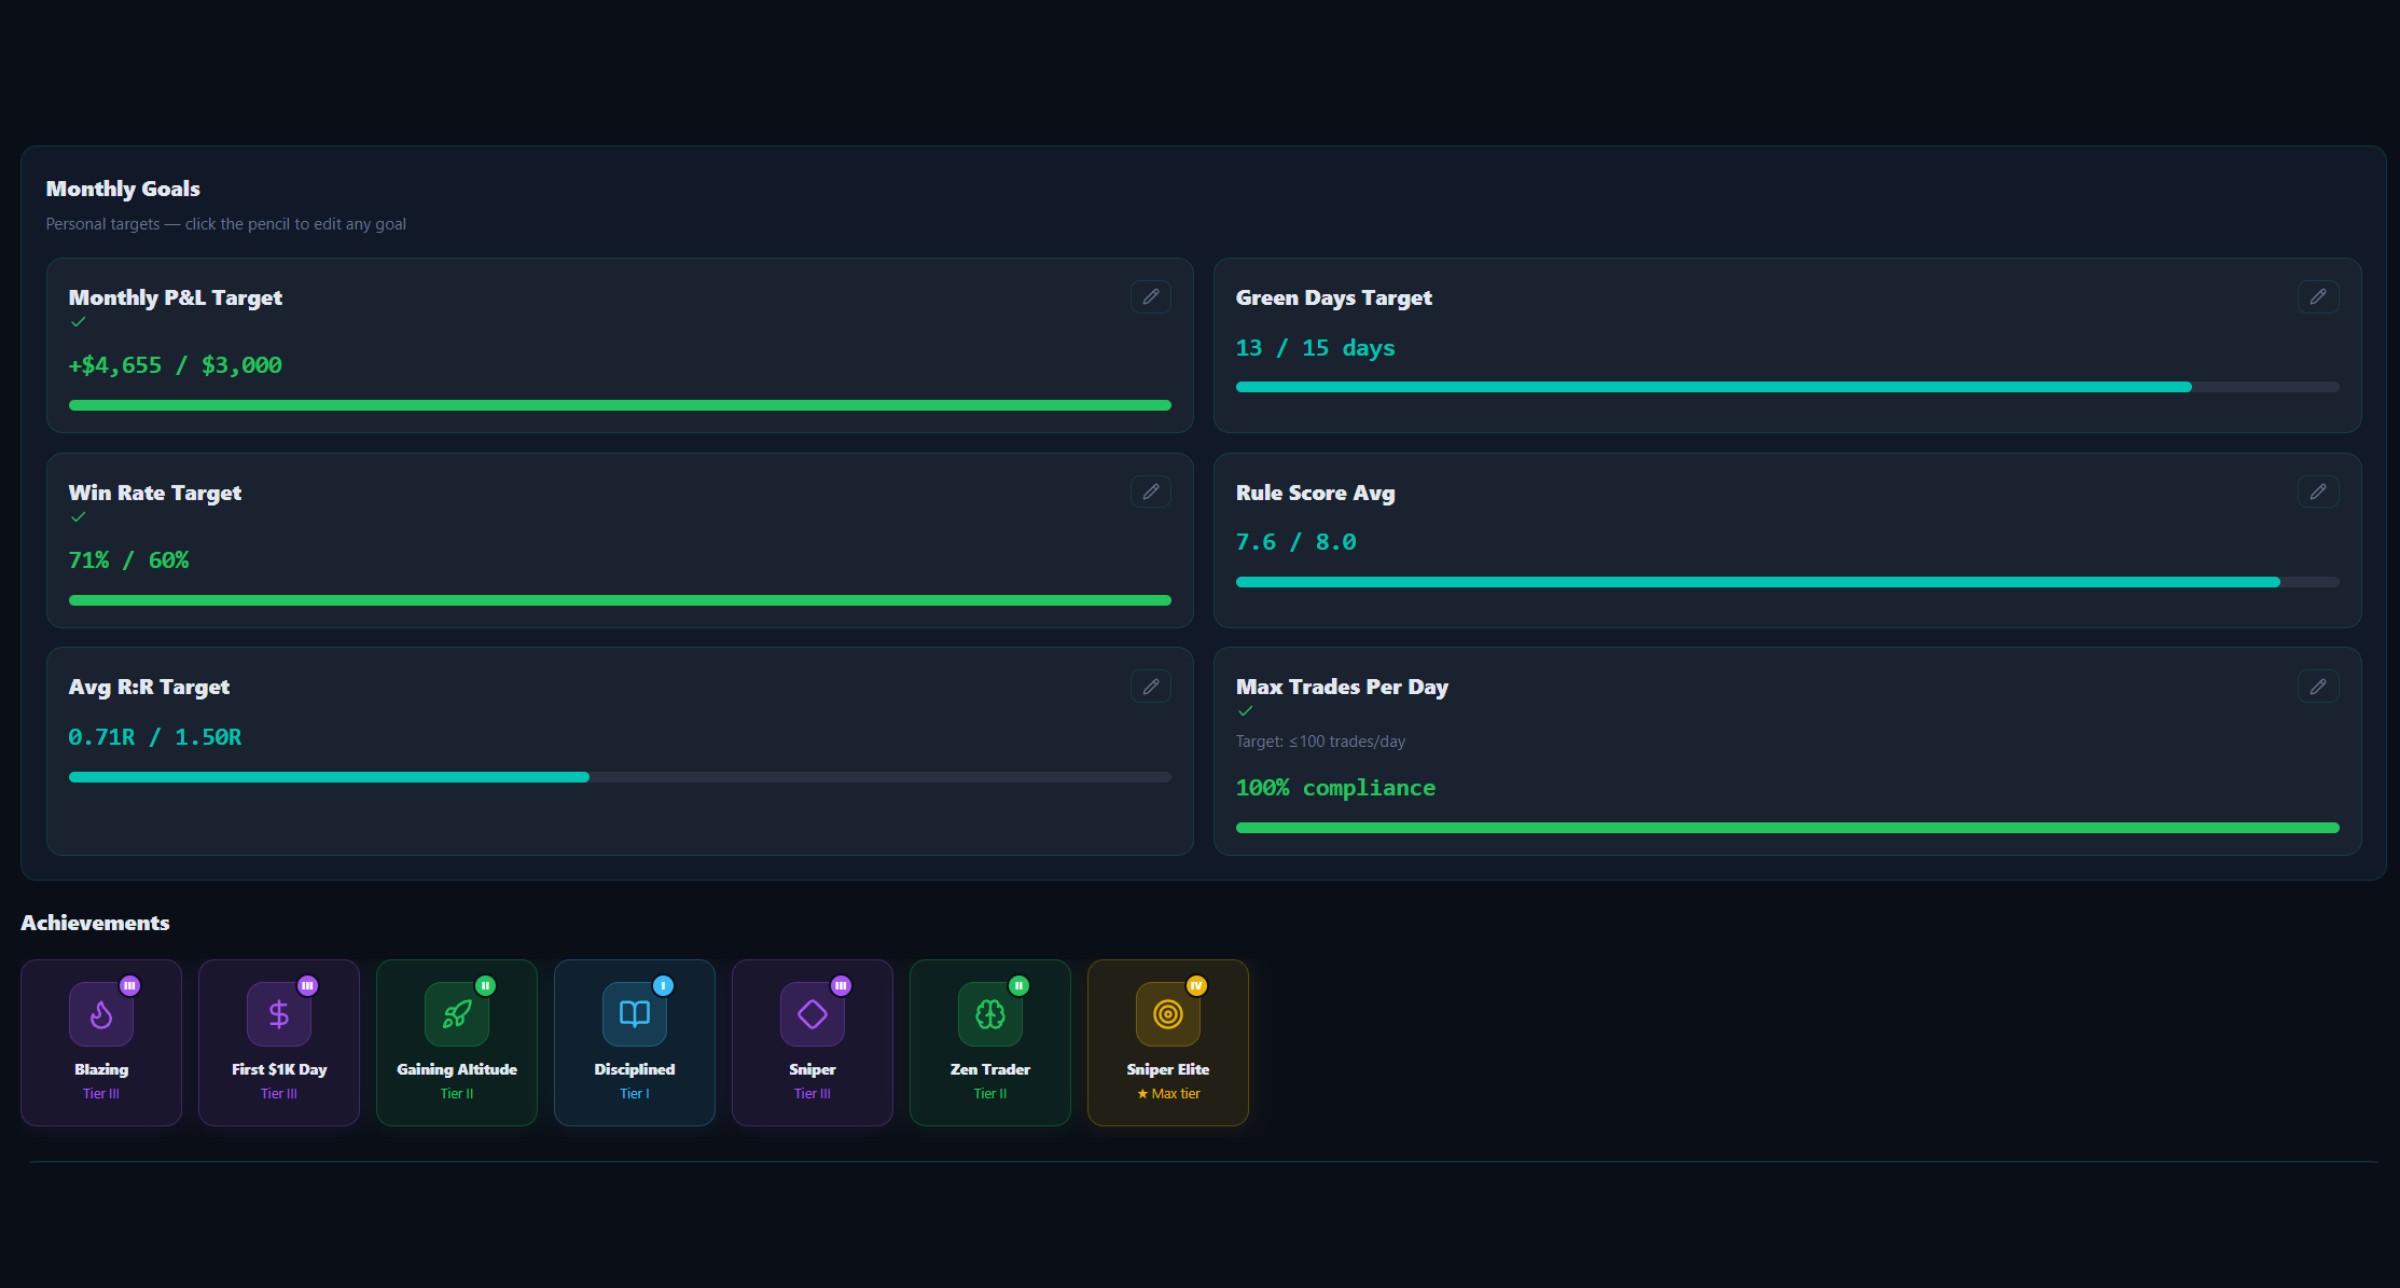This screenshot has width=2400, height=1288.
Task: Edit the Monthly P&L Target goal
Action: click(1151, 297)
